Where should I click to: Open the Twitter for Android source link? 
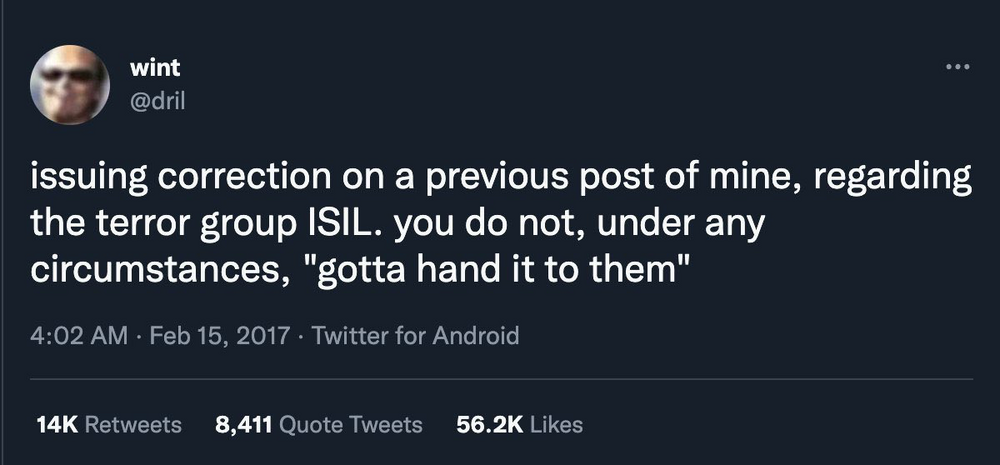point(415,335)
